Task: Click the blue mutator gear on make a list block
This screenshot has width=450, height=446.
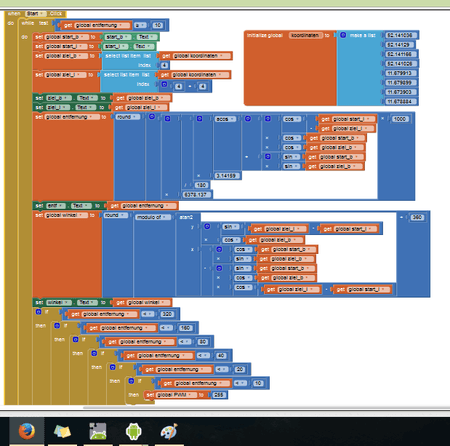Action: [x=343, y=35]
